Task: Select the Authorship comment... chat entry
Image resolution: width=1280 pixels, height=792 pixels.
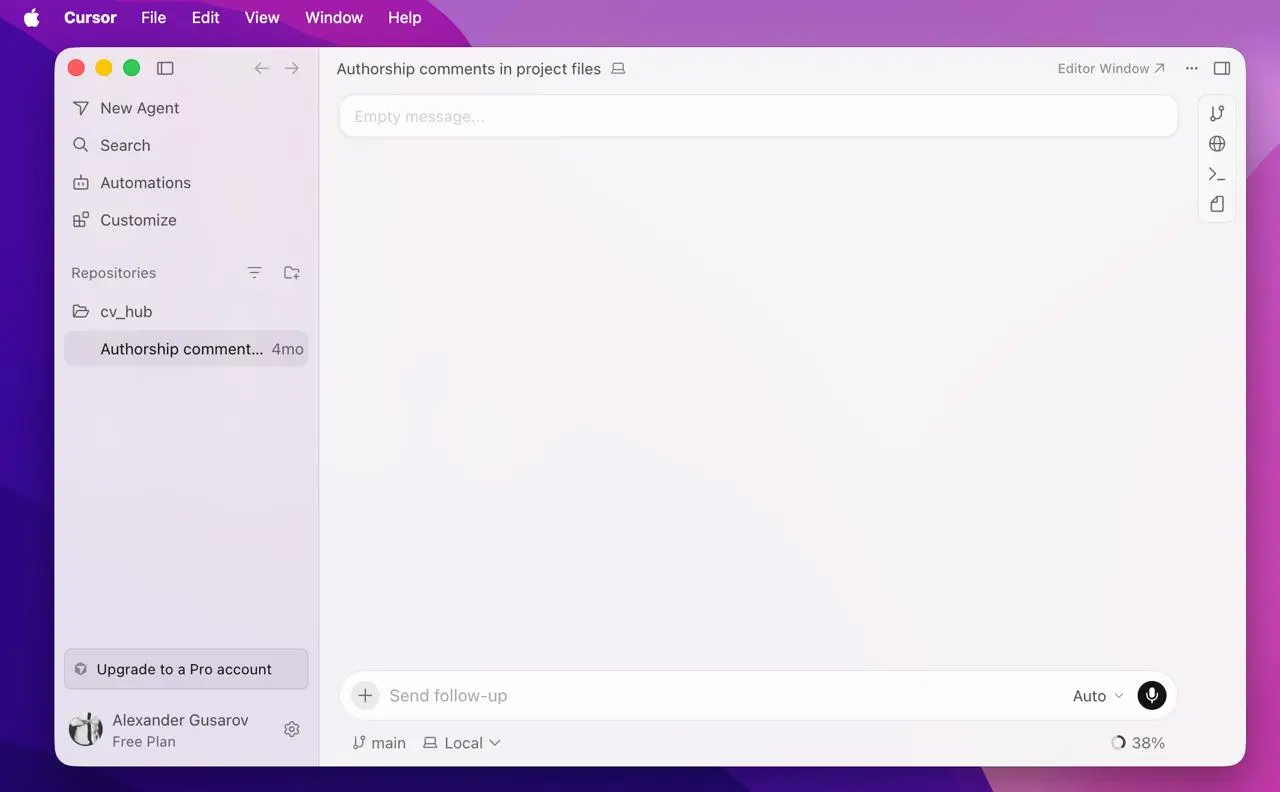Action: [x=186, y=349]
